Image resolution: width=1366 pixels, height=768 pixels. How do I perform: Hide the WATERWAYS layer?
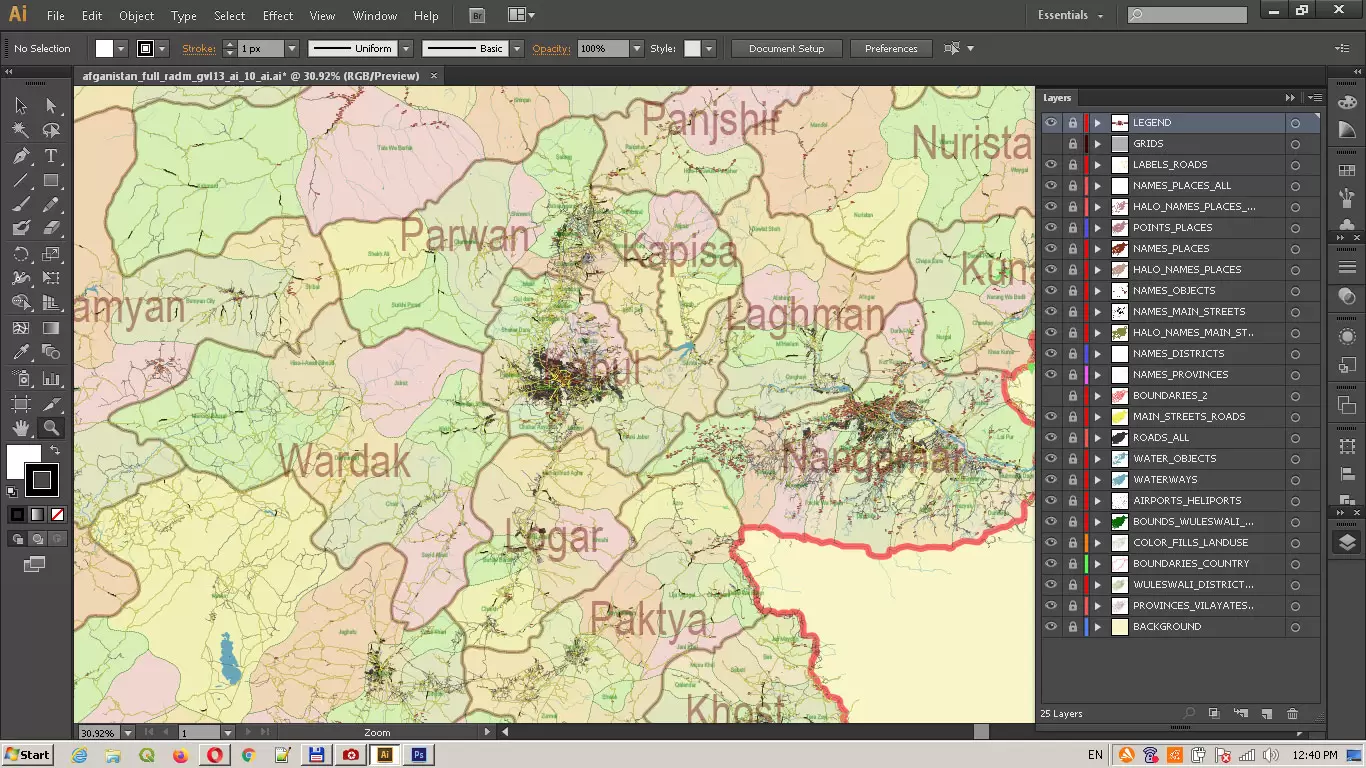1051,480
